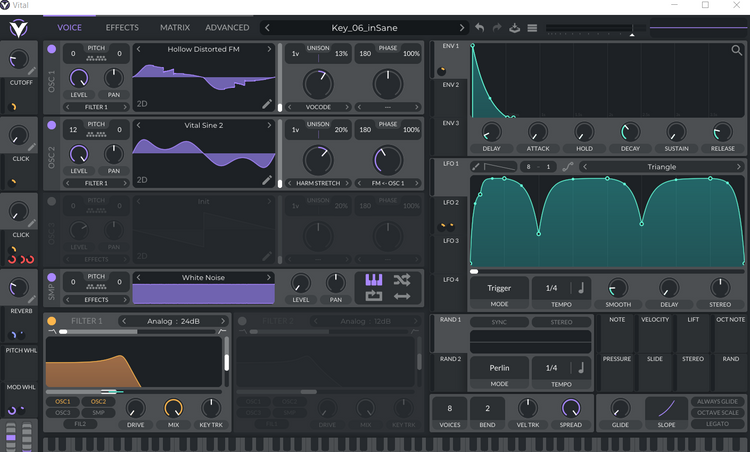This screenshot has height=452, width=750.
Task: Toggle OSC1 input on Filter 1
Action: point(63,401)
